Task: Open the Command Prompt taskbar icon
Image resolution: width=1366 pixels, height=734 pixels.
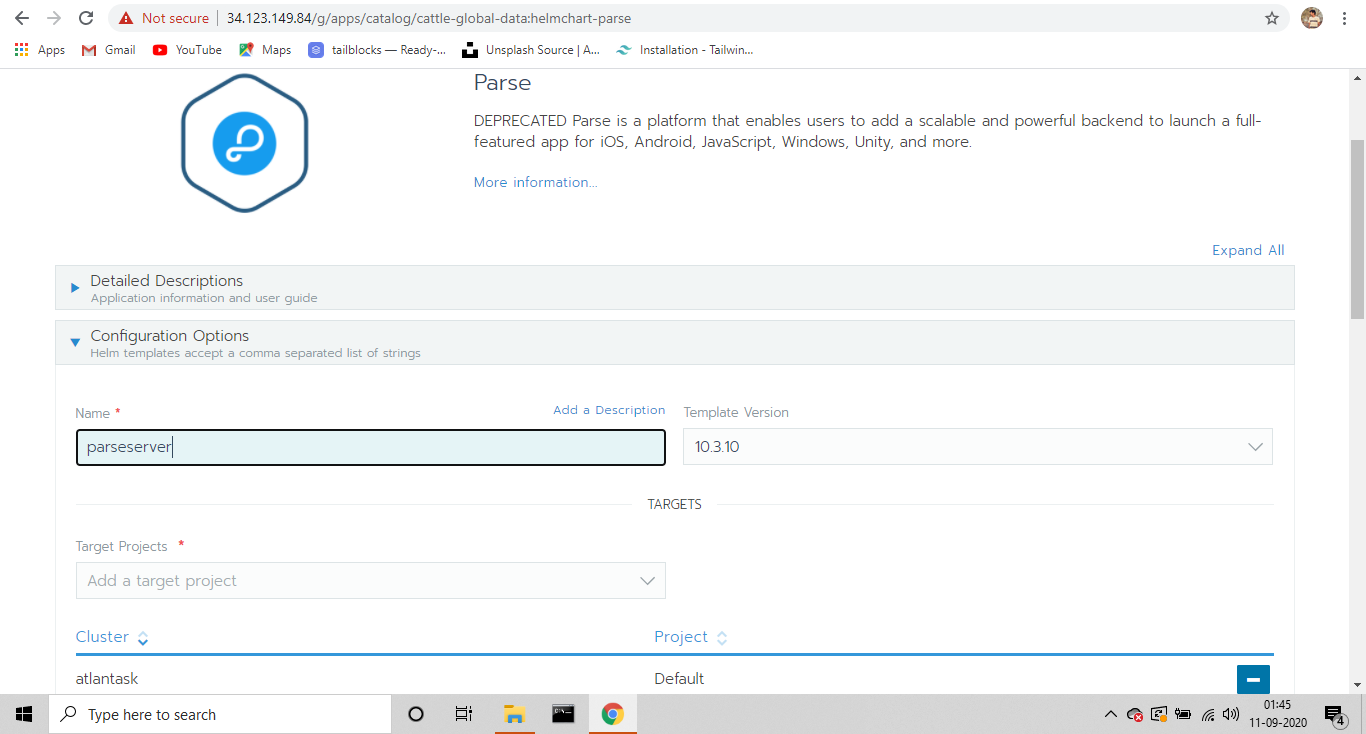Action: [x=563, y=714]
